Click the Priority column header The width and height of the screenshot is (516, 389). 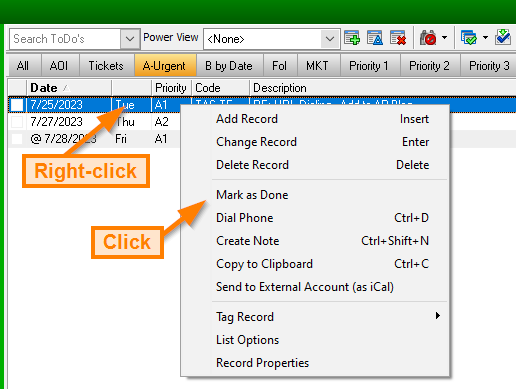coord(171,88)
